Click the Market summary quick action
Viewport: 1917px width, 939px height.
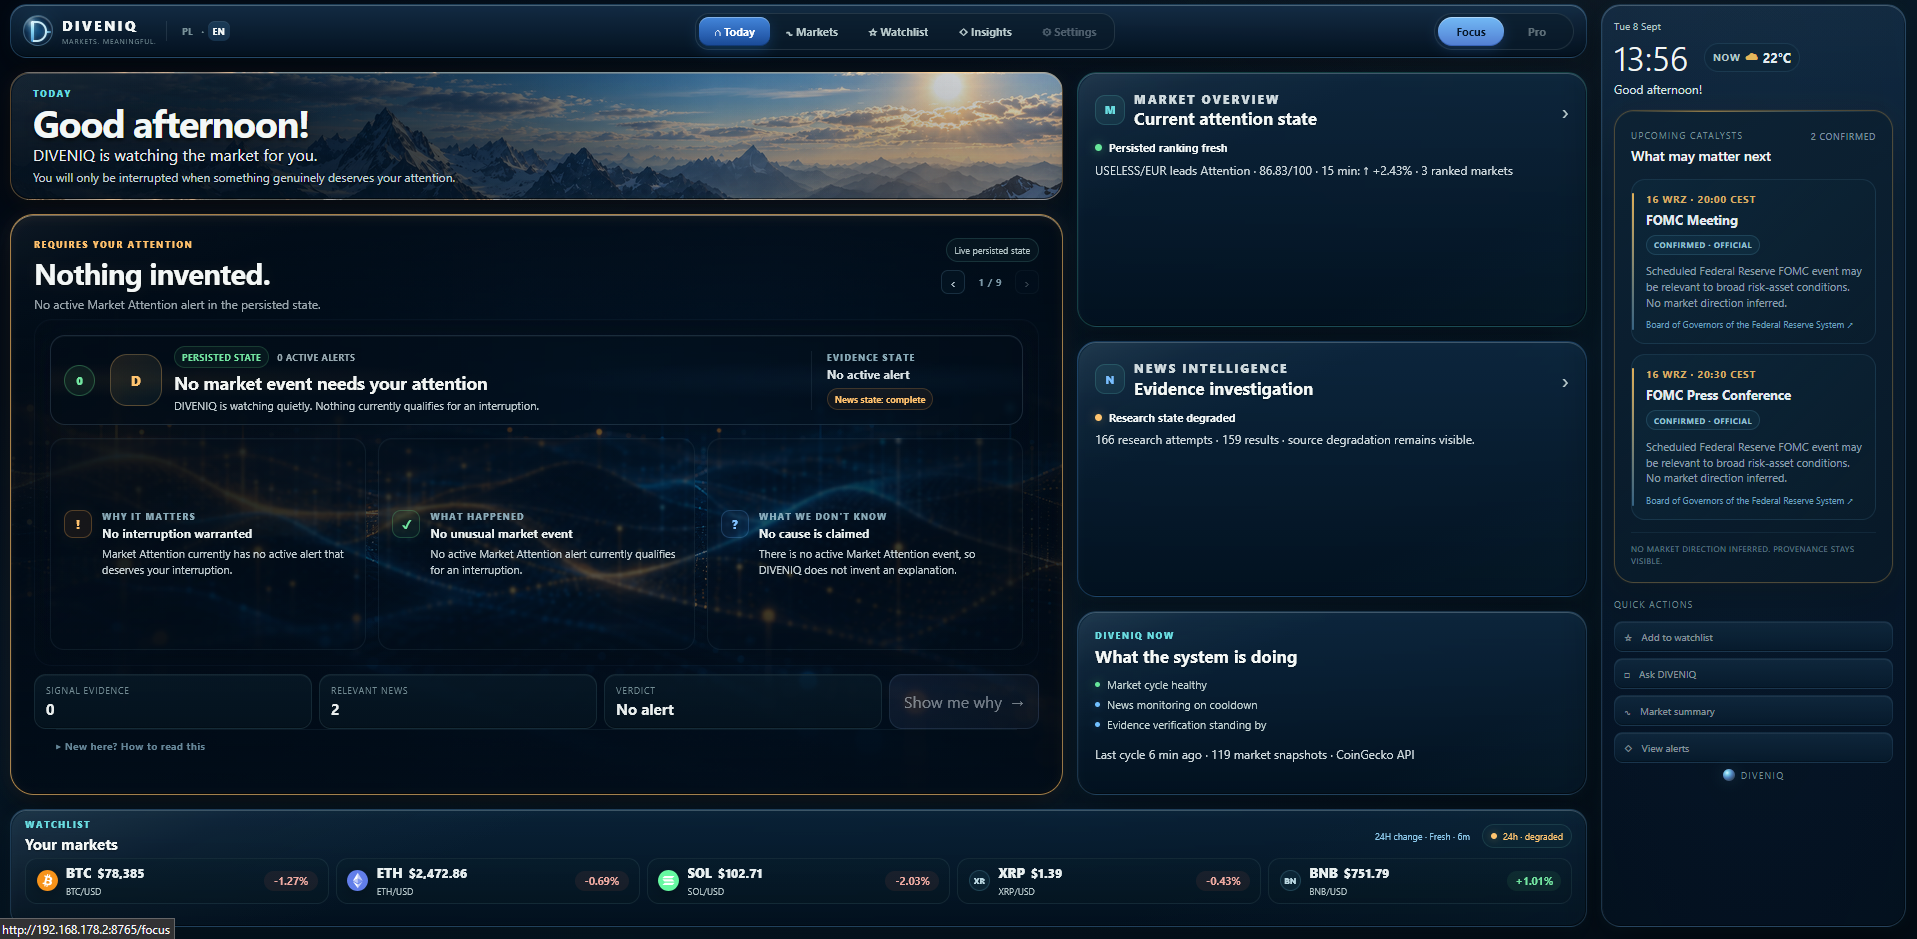click(1753, 711)
